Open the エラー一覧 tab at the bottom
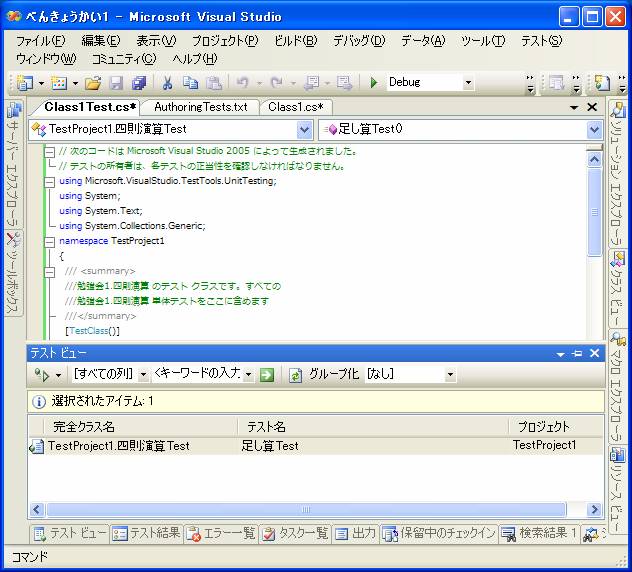 tap(221, 533)
